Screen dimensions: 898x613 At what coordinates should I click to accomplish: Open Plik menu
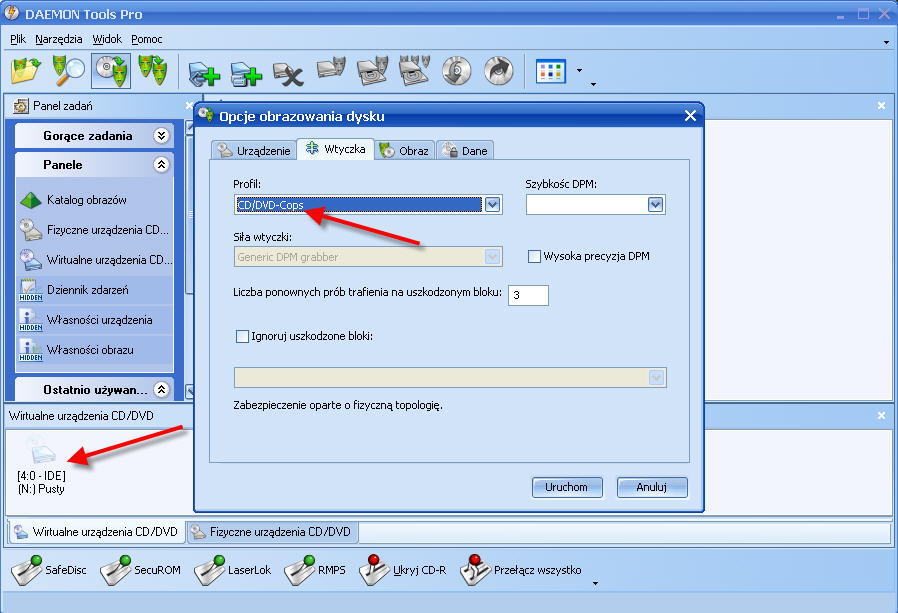pos(18,39)
